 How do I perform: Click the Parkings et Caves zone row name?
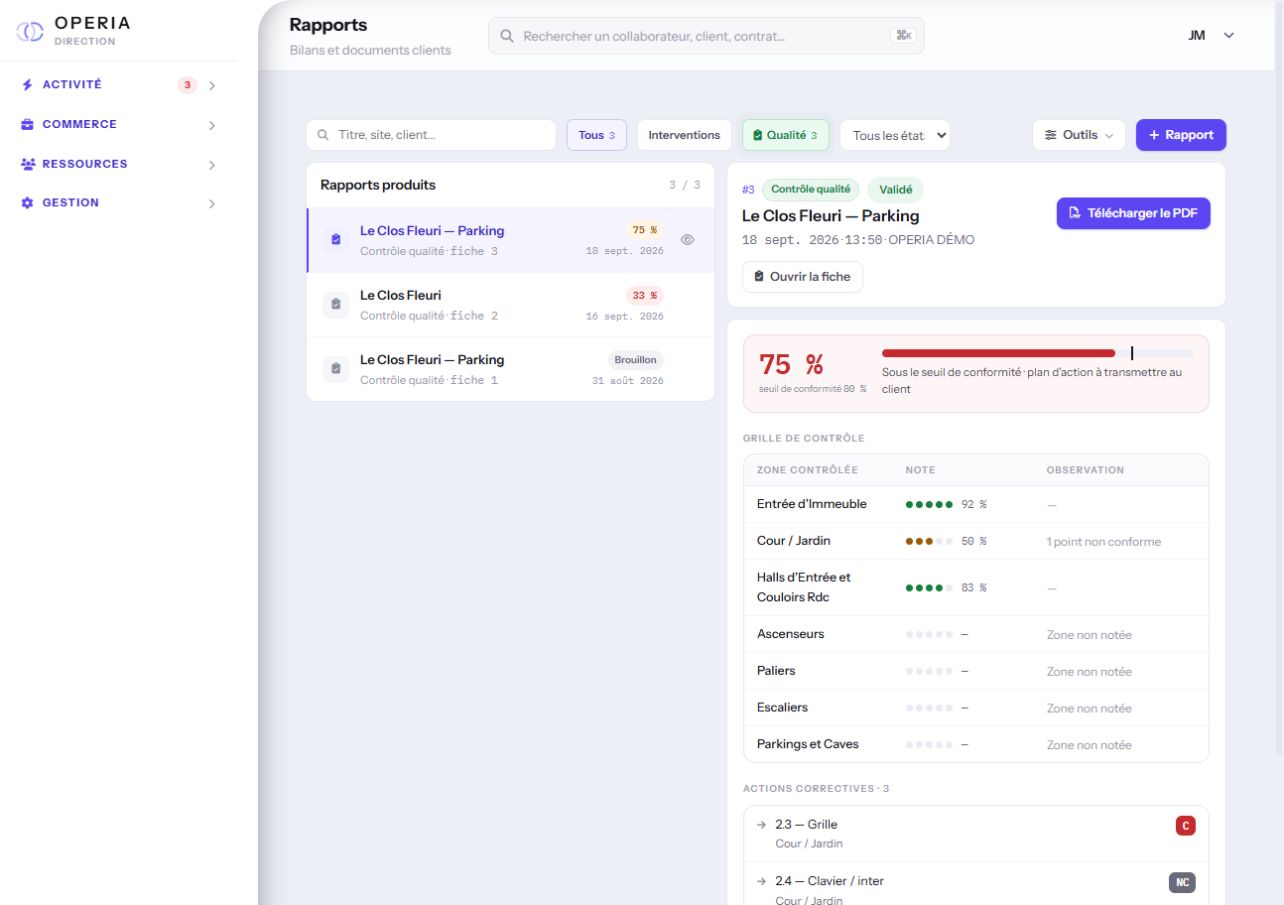[x=808, y=744]
